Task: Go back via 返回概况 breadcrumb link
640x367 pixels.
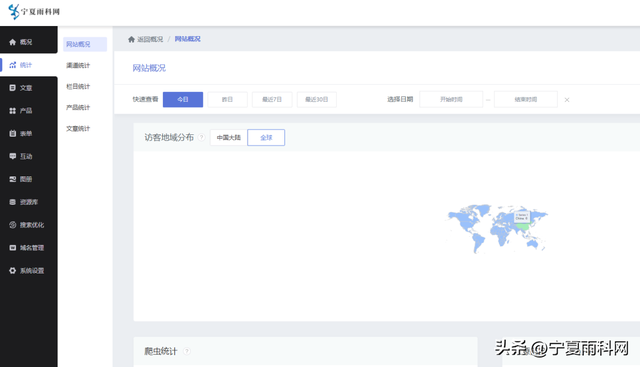Action: pyautogui.click(x=150, y=39)
